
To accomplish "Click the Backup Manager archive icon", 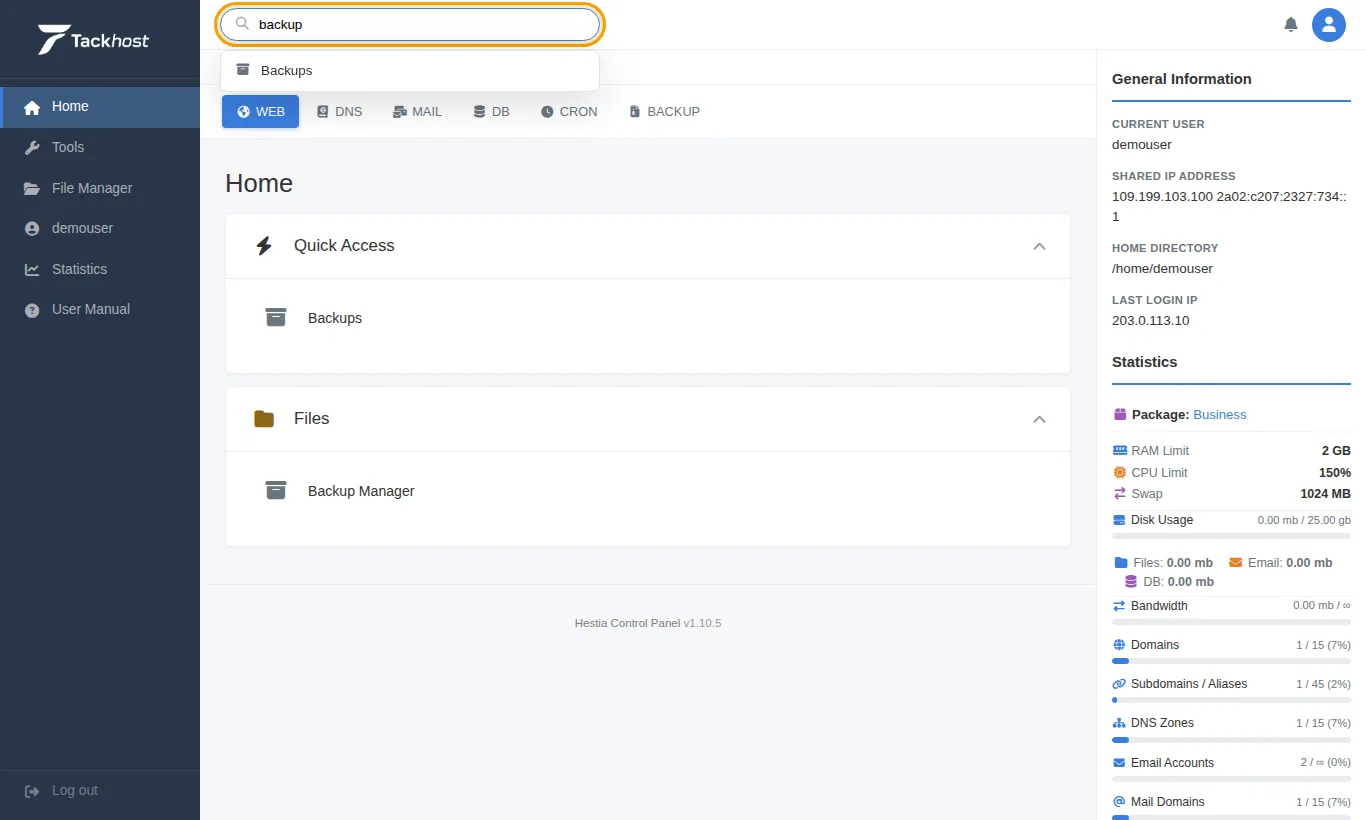I will coord(276,491).
